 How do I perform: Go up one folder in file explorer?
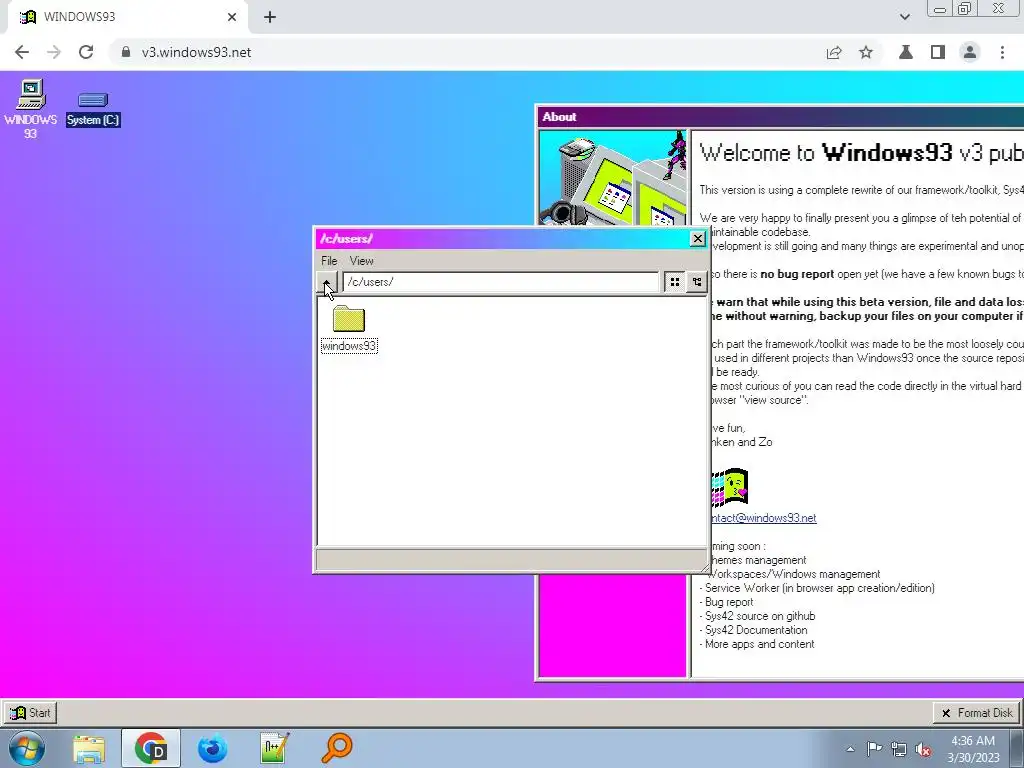point(327,282)
